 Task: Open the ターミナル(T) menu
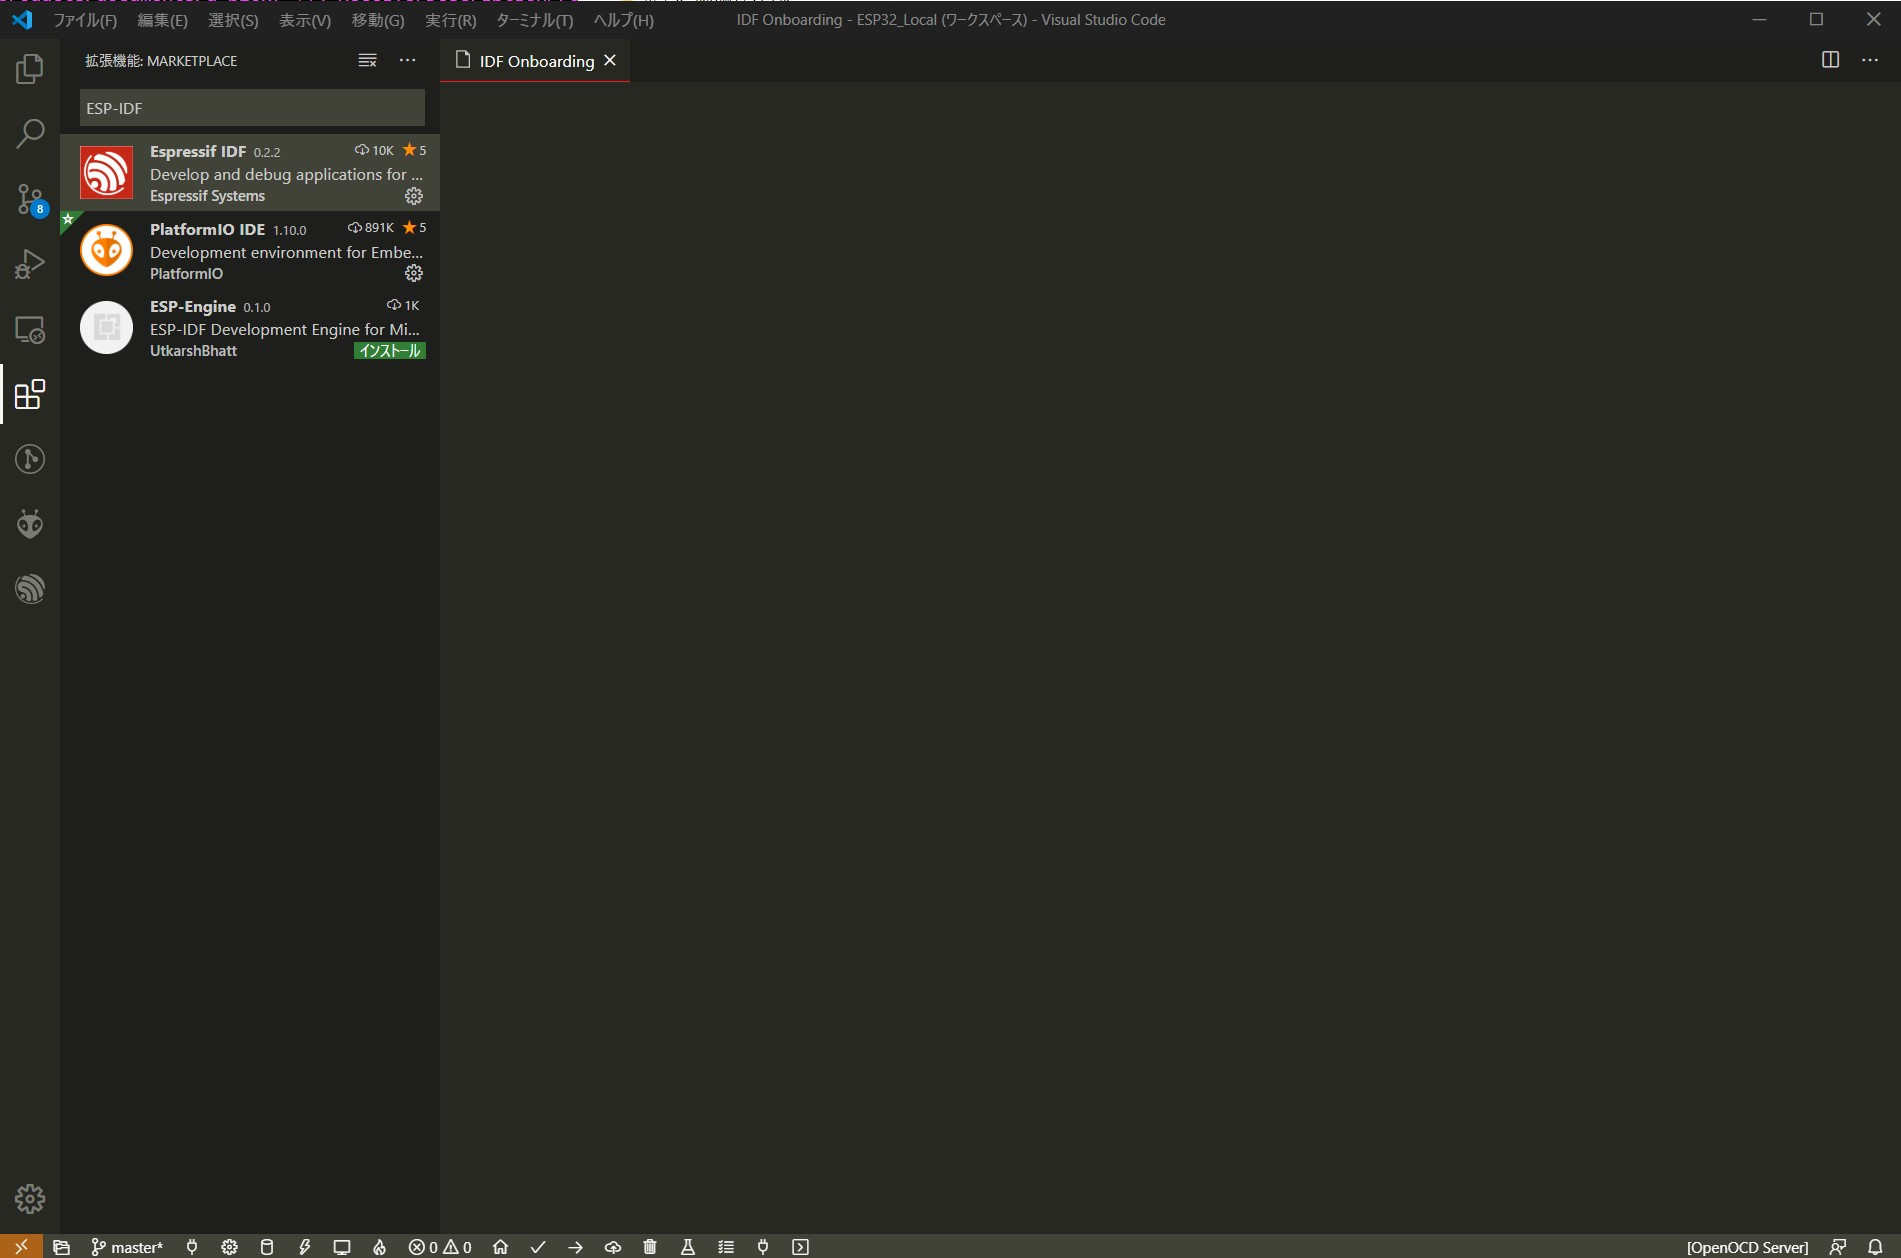(535, 20)
